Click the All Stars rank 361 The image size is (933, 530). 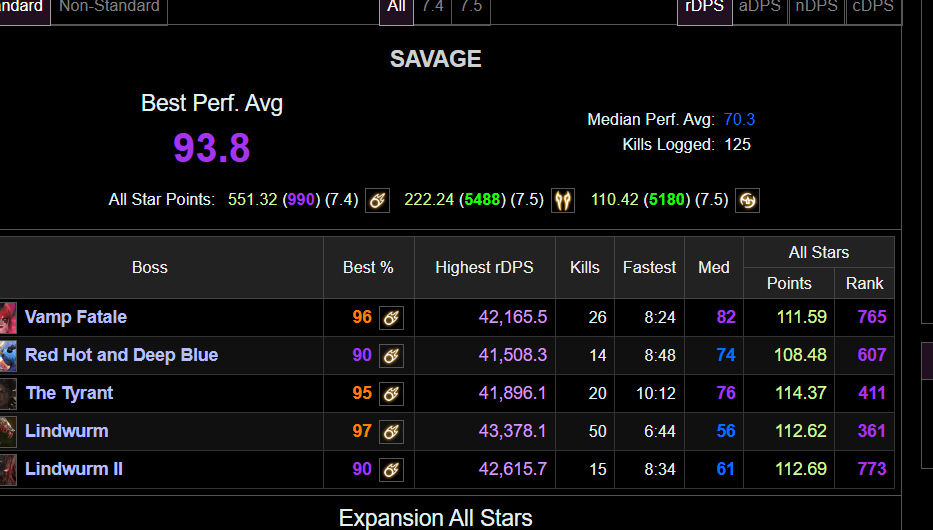click(872, 431)
